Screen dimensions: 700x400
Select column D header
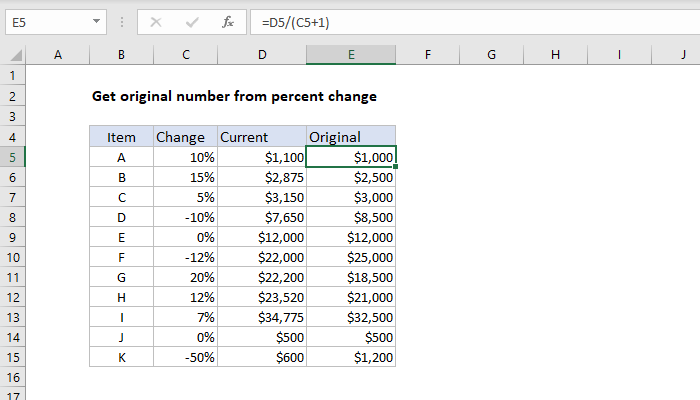click(262, 55)
